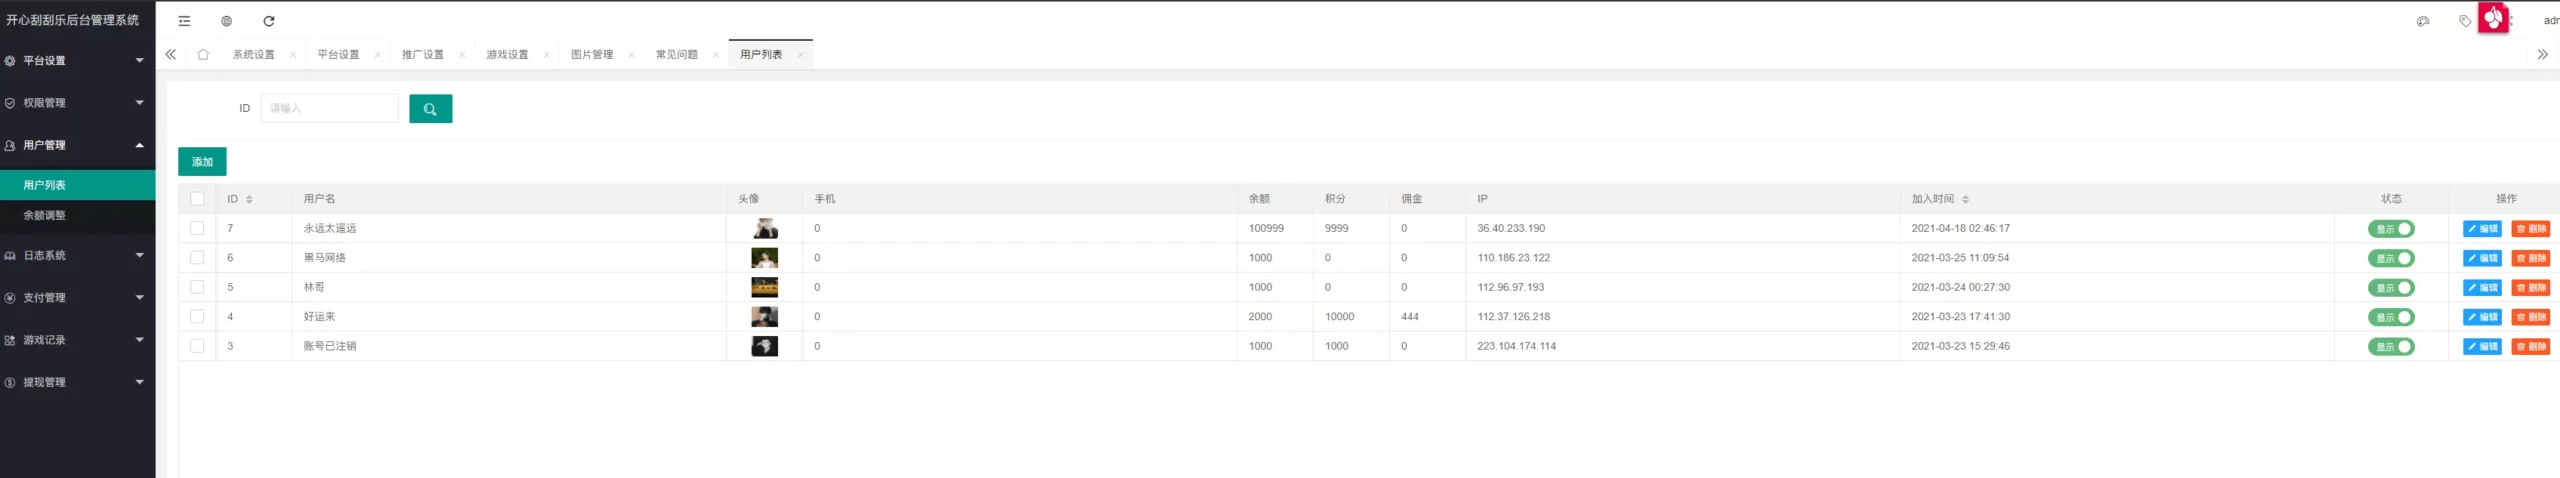Click the 添加 button
2560x478 pixels.
(202, 162)
